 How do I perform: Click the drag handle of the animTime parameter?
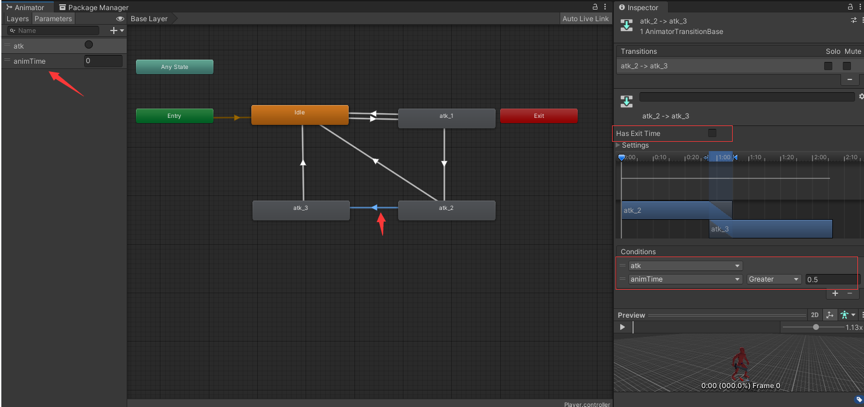tap(7, 61)
